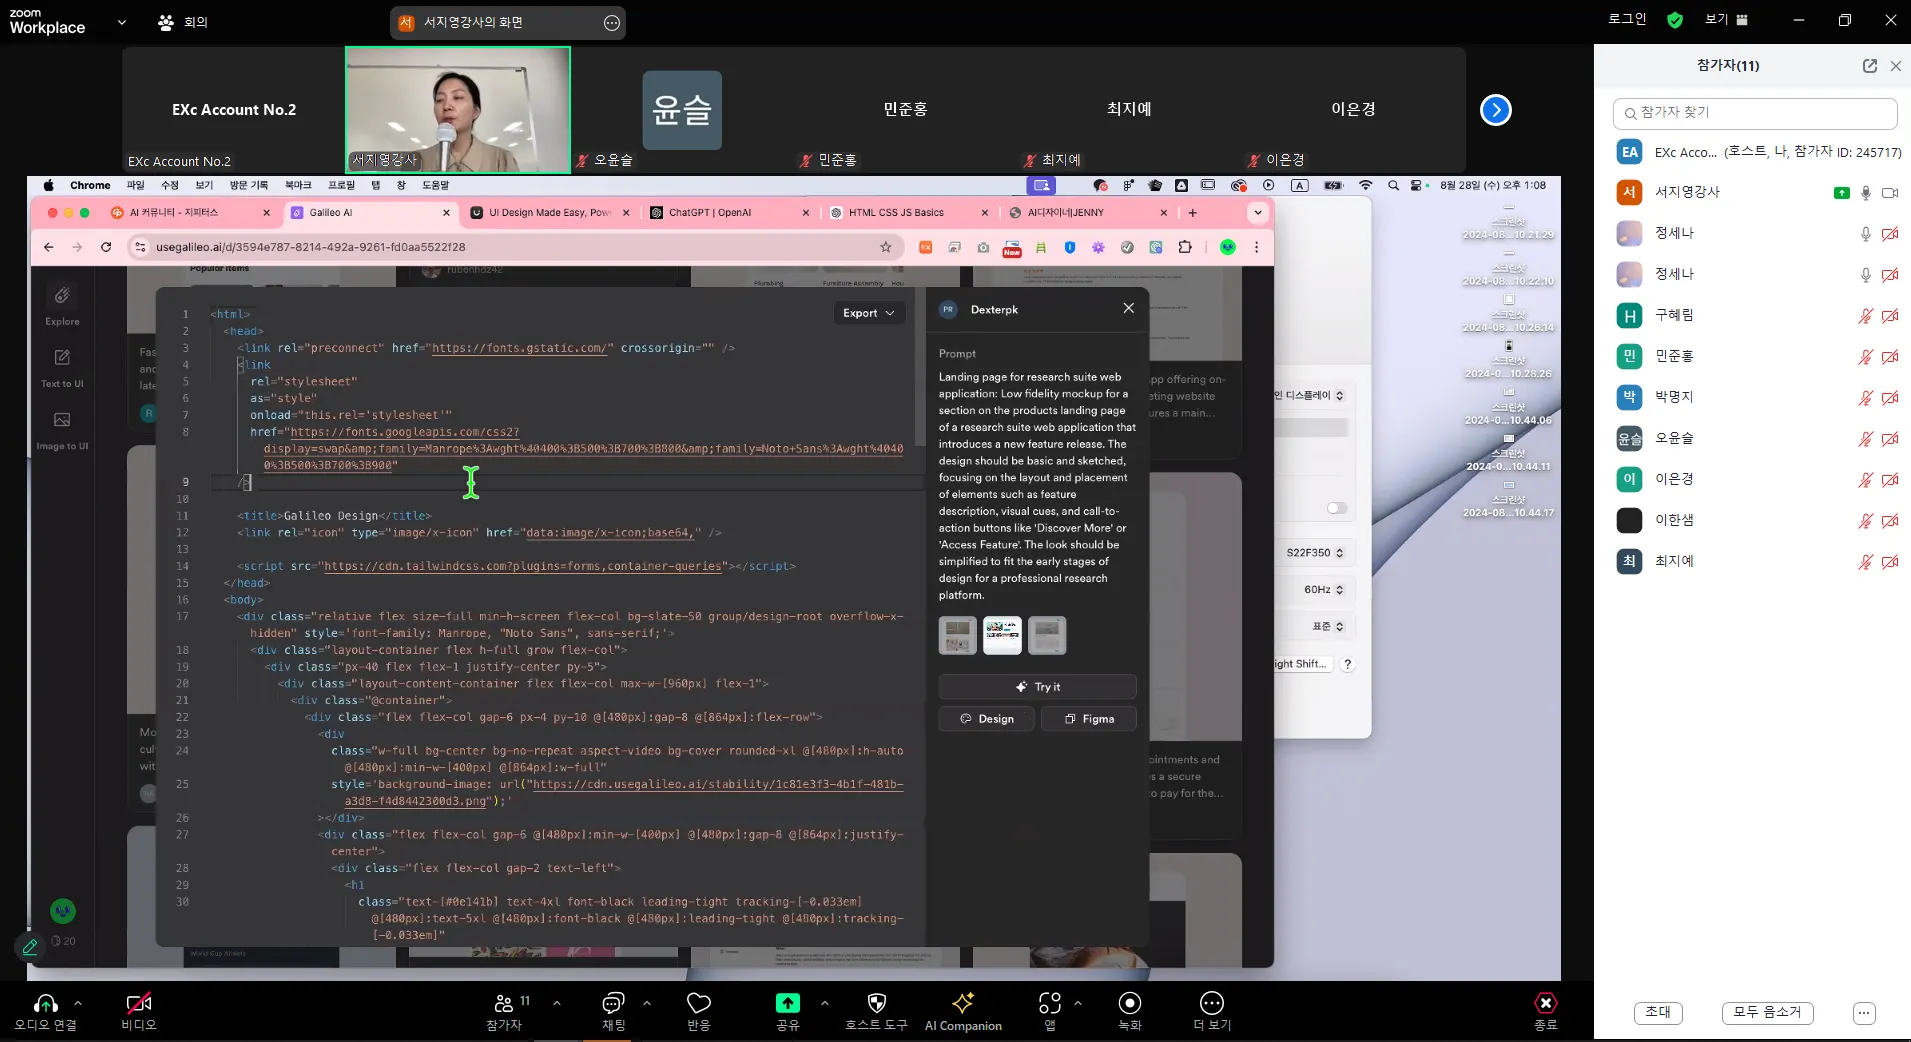Screen dimensions: 1911x1042
Task: Open 60Hz refresh rate dropdown
Action: point(1323,590)
